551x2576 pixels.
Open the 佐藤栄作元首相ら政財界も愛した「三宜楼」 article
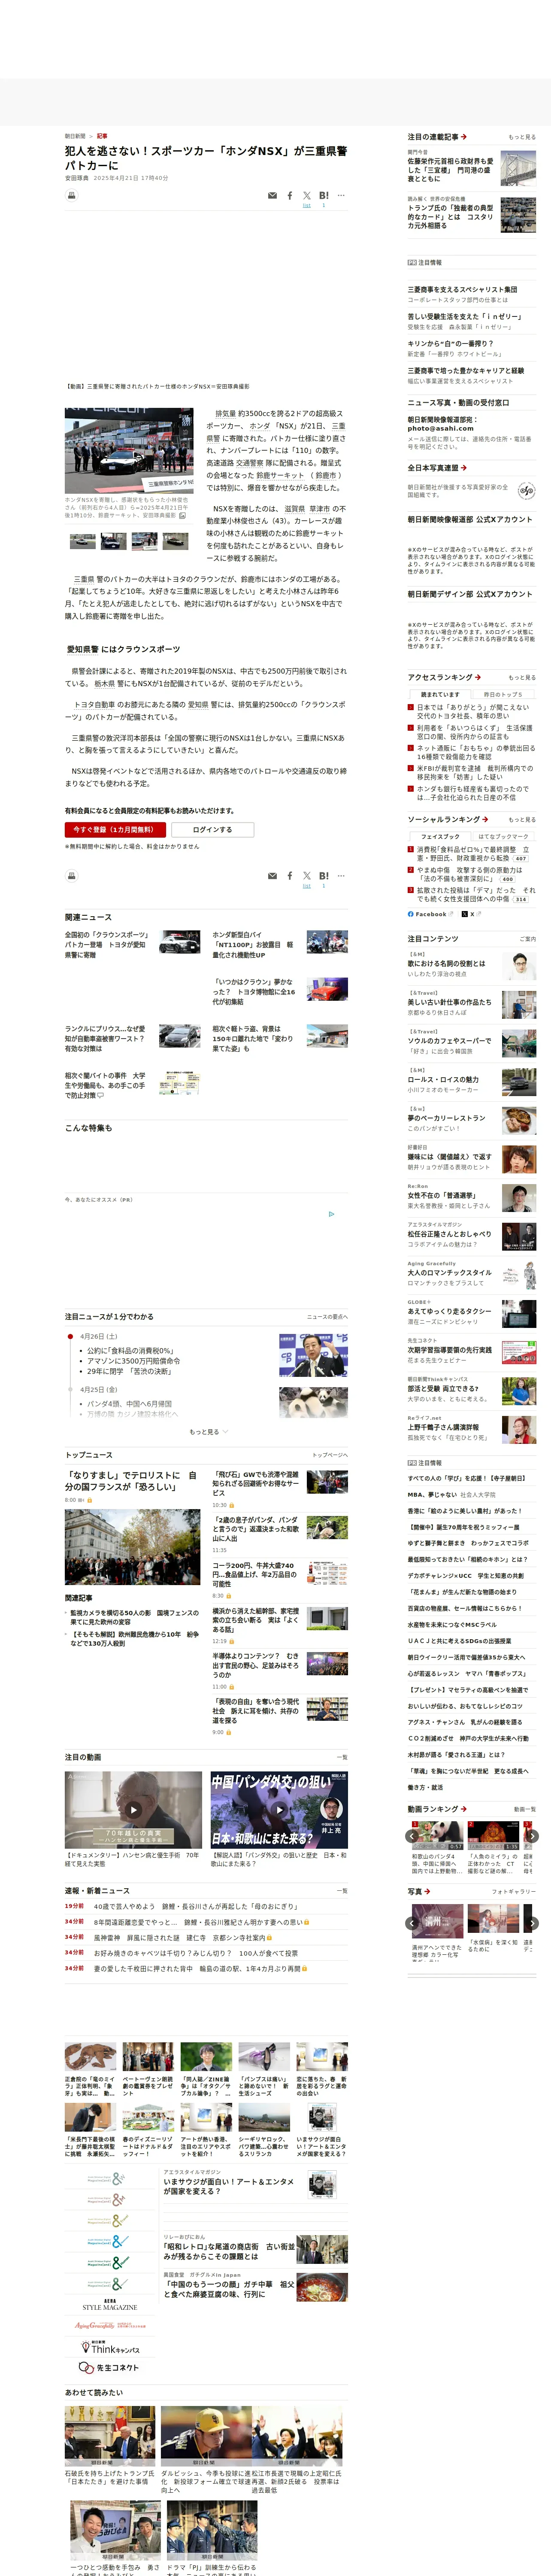(451, 170)
